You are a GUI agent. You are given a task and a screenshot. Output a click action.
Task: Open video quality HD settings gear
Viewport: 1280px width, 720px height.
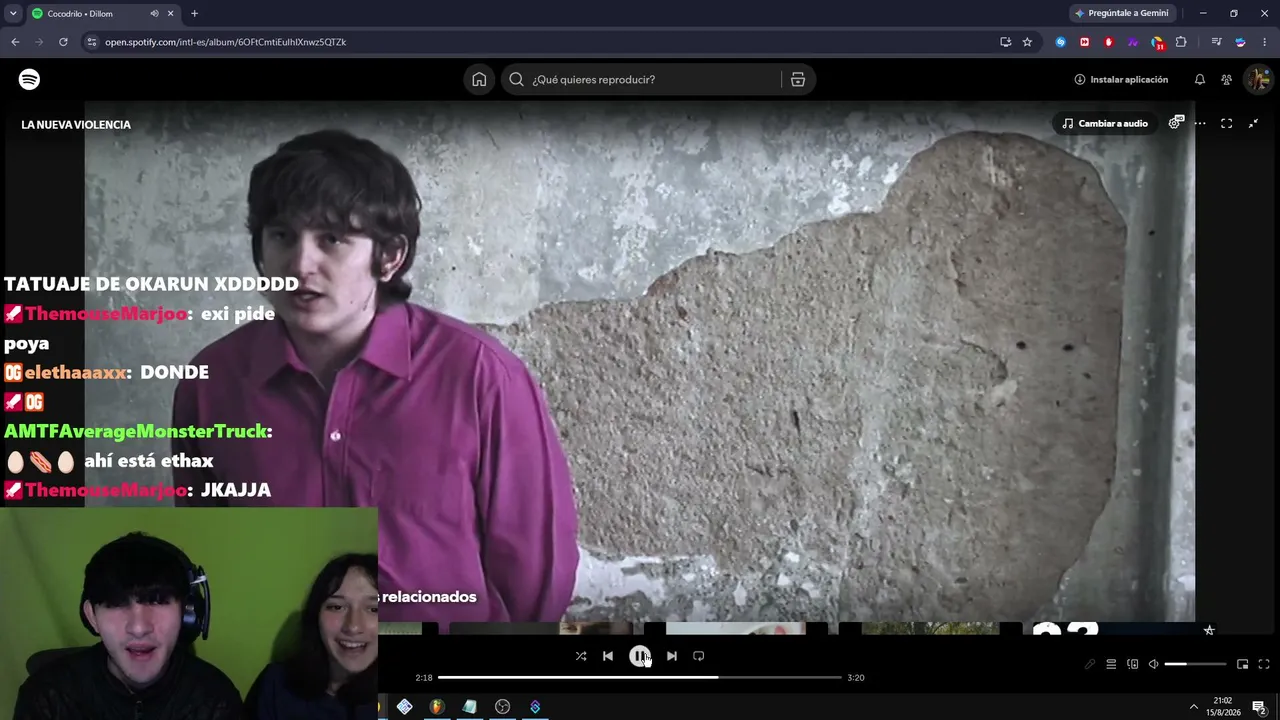coord(1176,123)
